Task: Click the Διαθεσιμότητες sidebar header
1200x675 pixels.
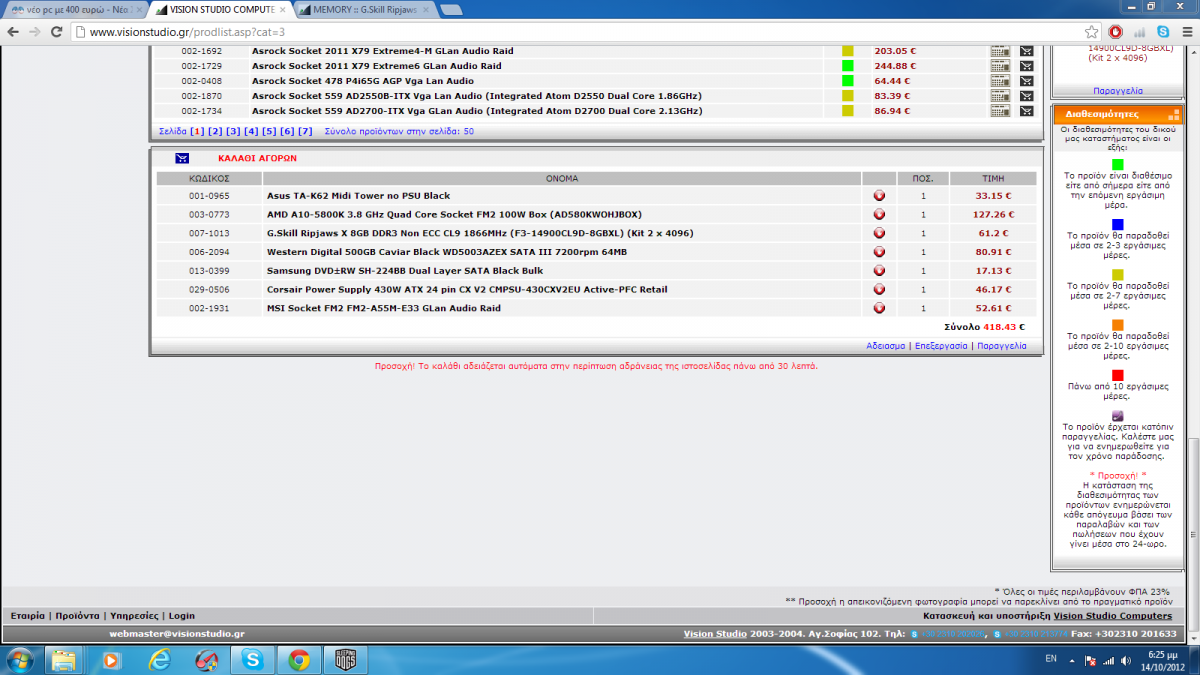Action: [1117, 114]
